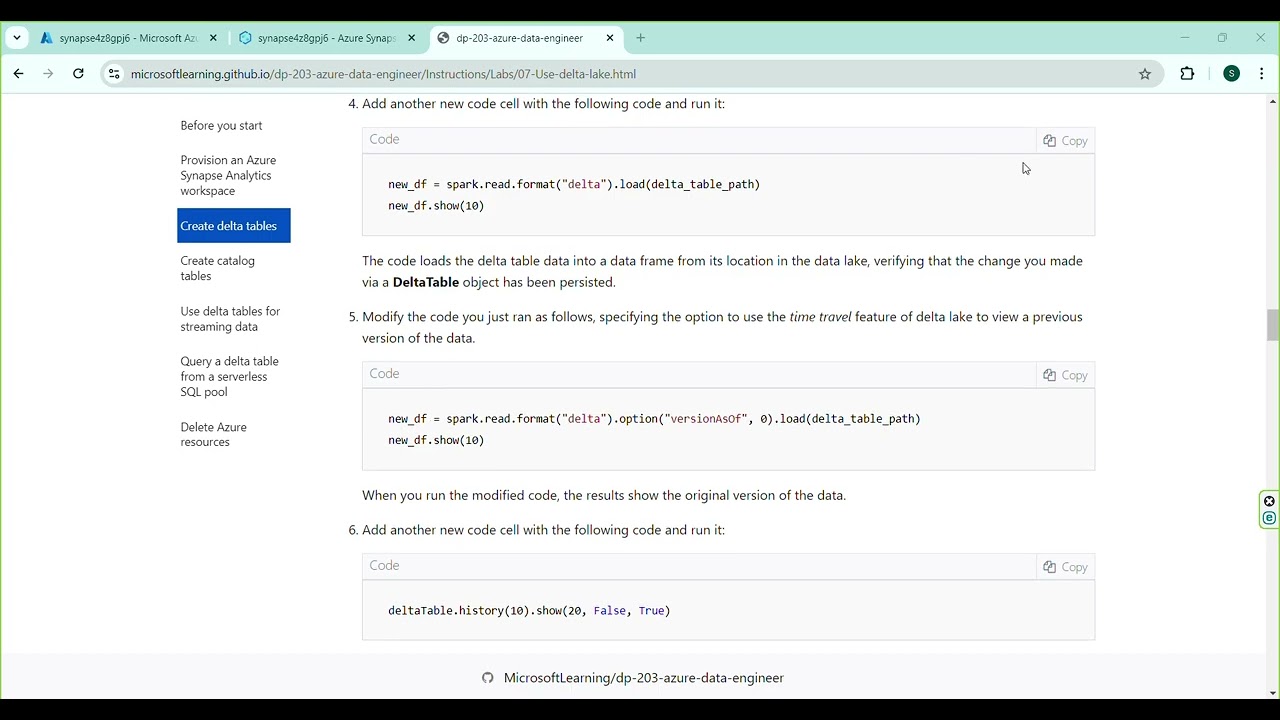
Task: Open a new browser tab
Action: coord(641,38)
